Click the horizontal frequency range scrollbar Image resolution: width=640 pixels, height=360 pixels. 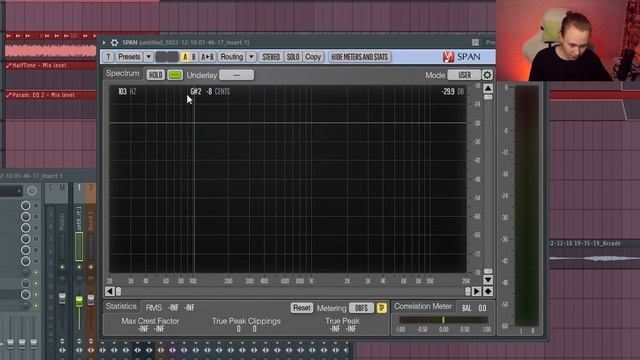click(x=293, y=291)
